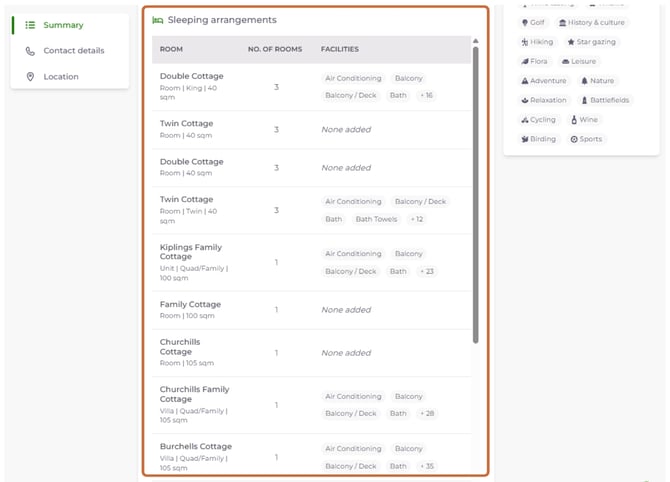The height and width of the screenshot is (482, 670).
Task: Click 'None added' in Family Cottage row
Action: pos(346,310)
